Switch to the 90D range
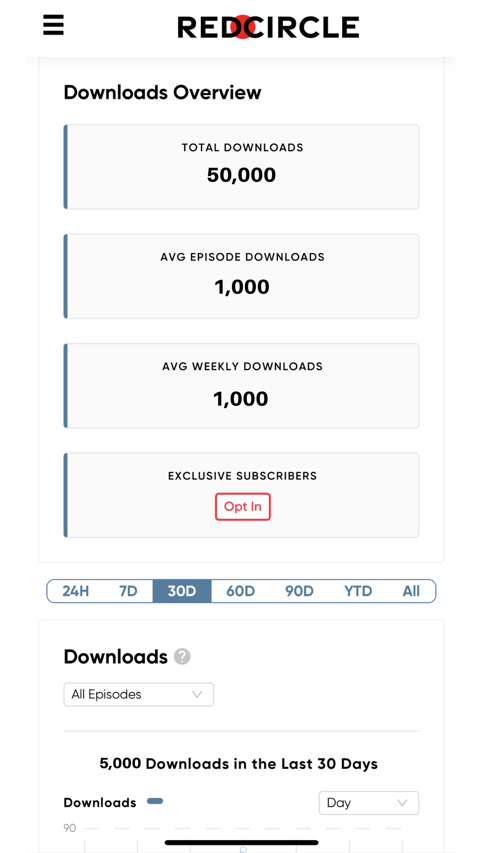 click(299, 591)
